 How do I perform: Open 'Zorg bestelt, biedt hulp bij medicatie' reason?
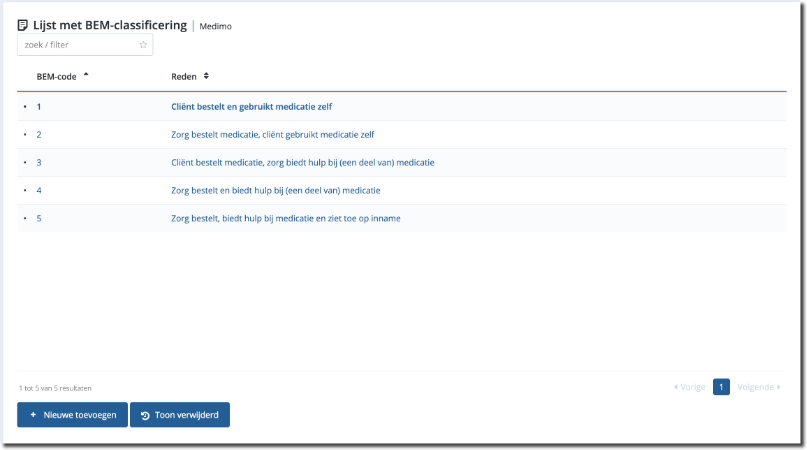(285, 218)
